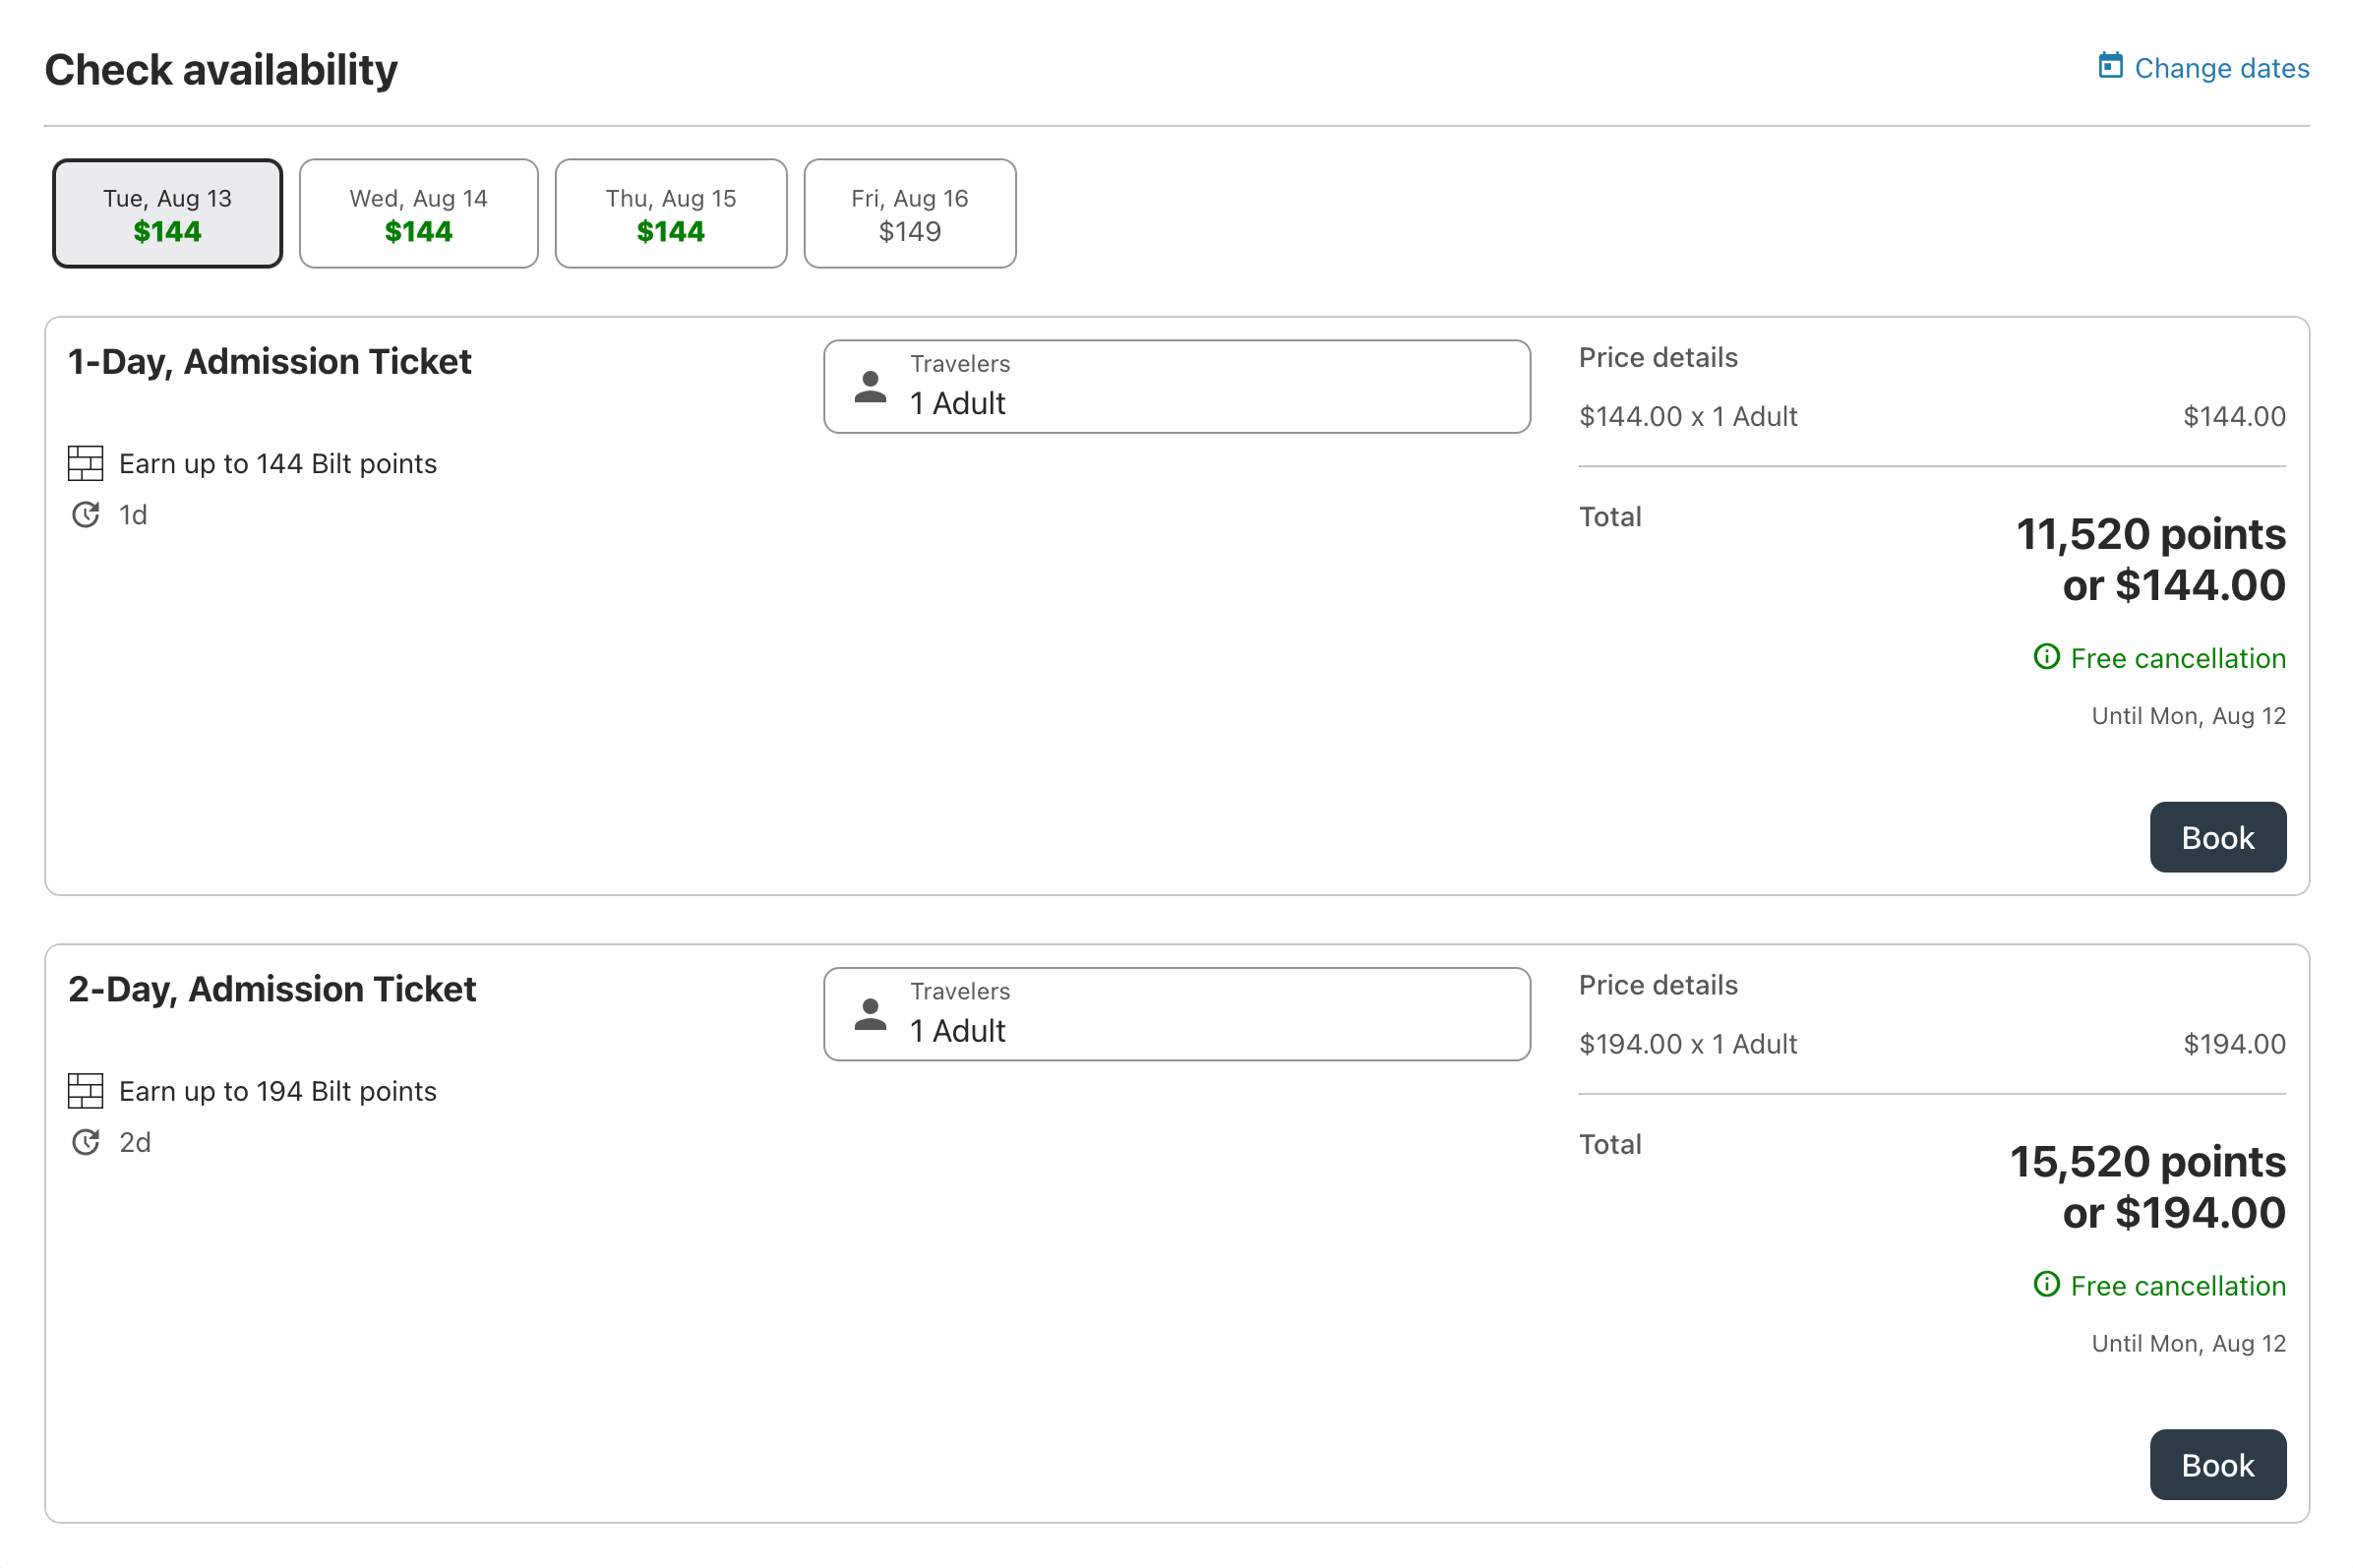This screenshot has width=2353, height=1568.
Task: Pick the Fri, Aug 16 $149 date
Action: [909, 213]
